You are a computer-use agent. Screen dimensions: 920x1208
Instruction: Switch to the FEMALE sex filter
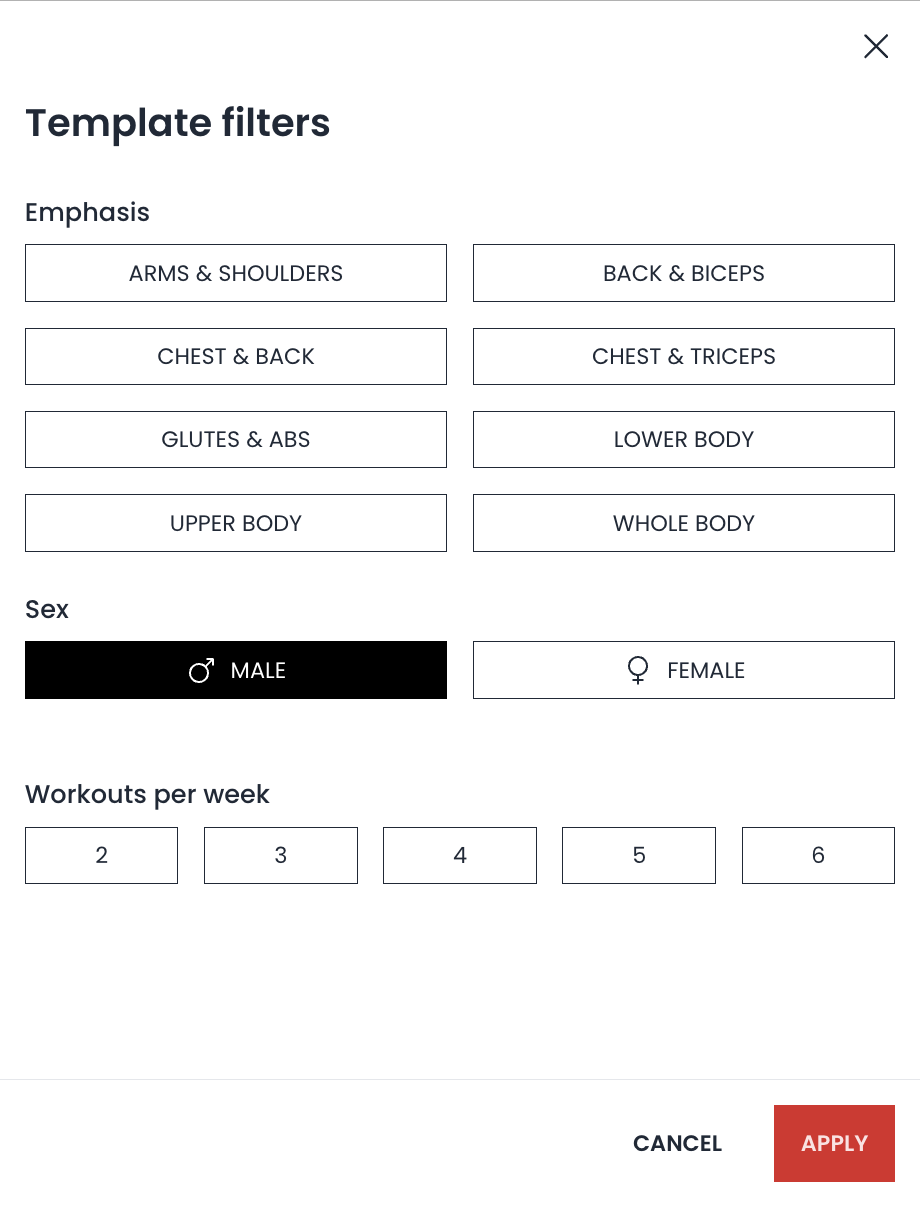tap(683, 670)
